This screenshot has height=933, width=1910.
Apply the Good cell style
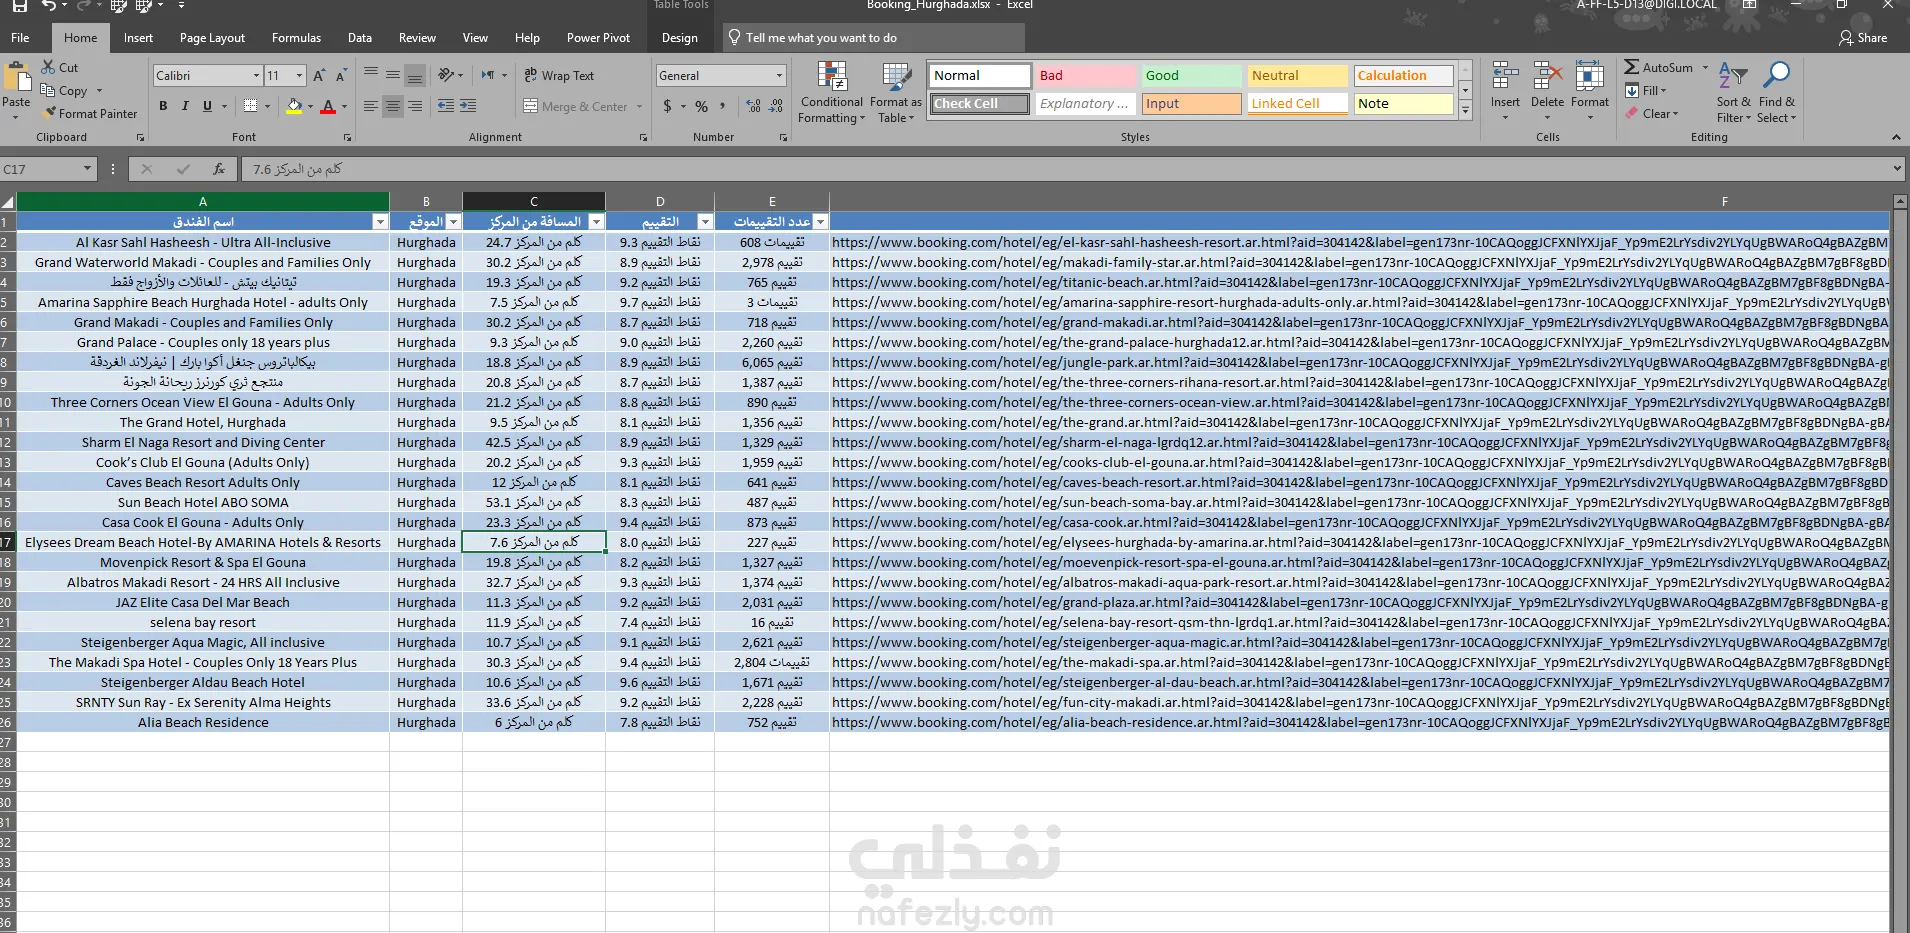click(1191, 75)
